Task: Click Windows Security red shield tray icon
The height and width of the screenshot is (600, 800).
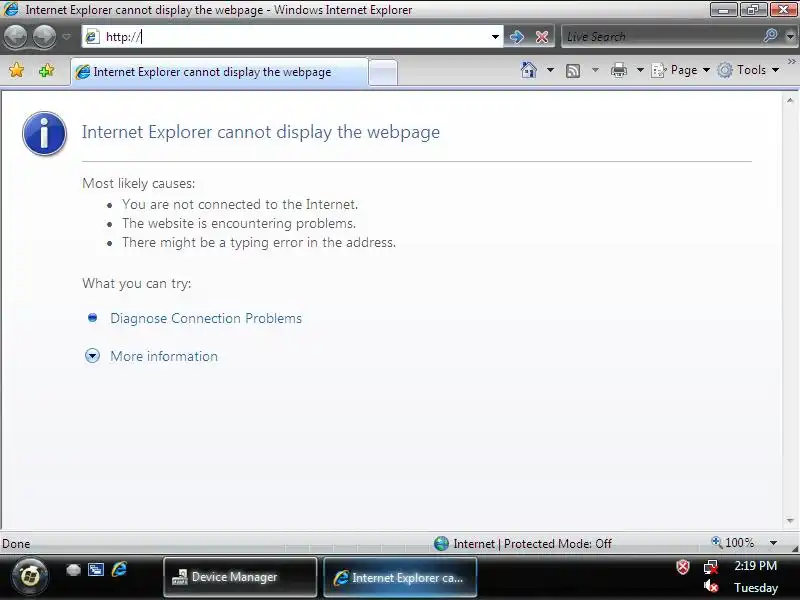Action: pyautogui.click(x=683, y=567)
